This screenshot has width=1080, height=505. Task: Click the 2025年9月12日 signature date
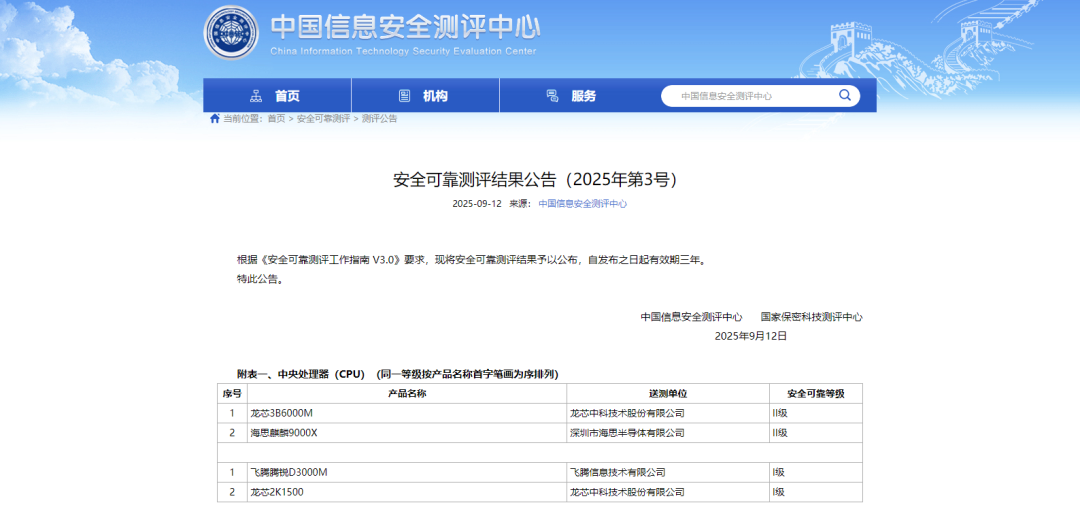(x=751, y=336)
